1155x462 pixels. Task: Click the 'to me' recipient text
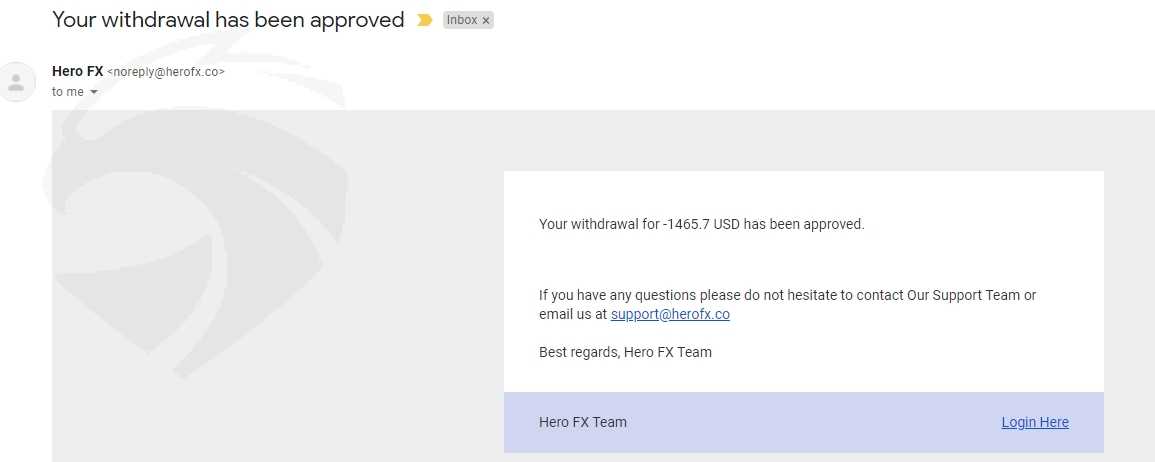[x=68, y=92]
